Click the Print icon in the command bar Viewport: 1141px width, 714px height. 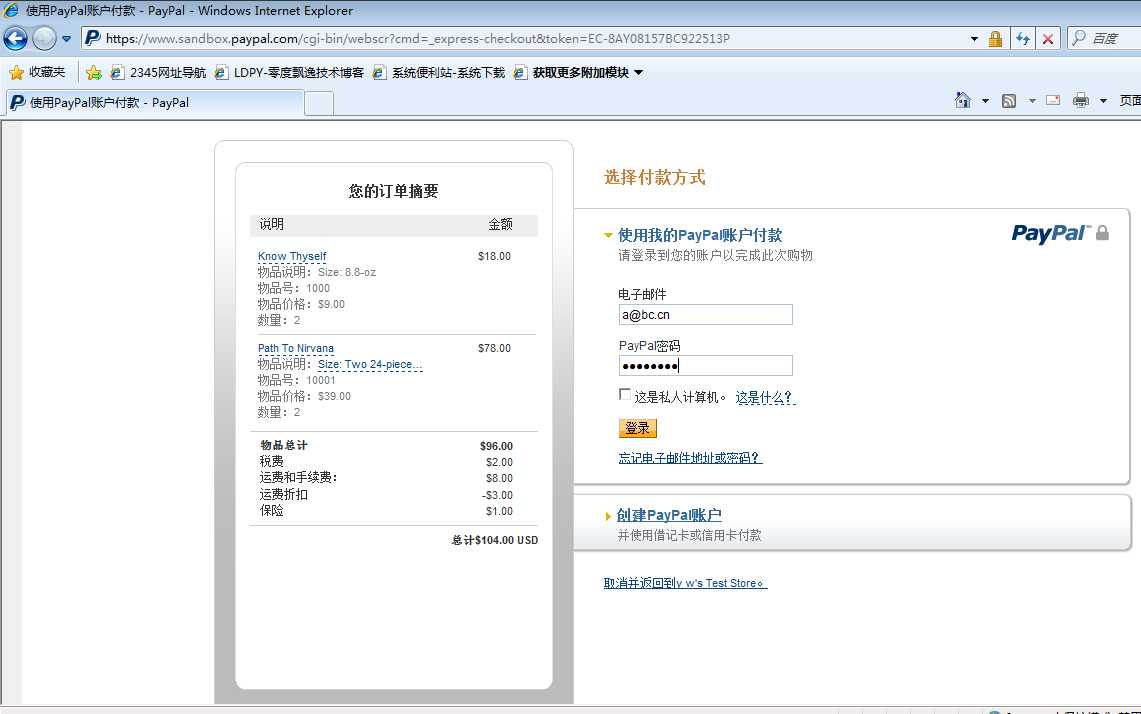1080,102
